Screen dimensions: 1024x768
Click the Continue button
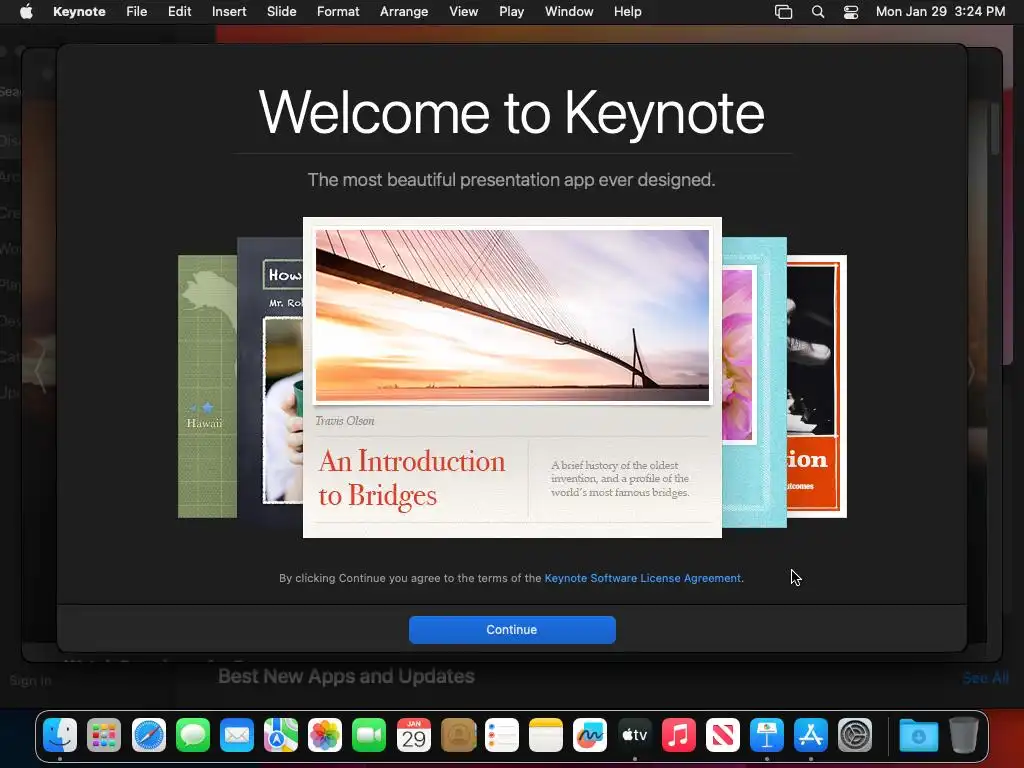512,630
